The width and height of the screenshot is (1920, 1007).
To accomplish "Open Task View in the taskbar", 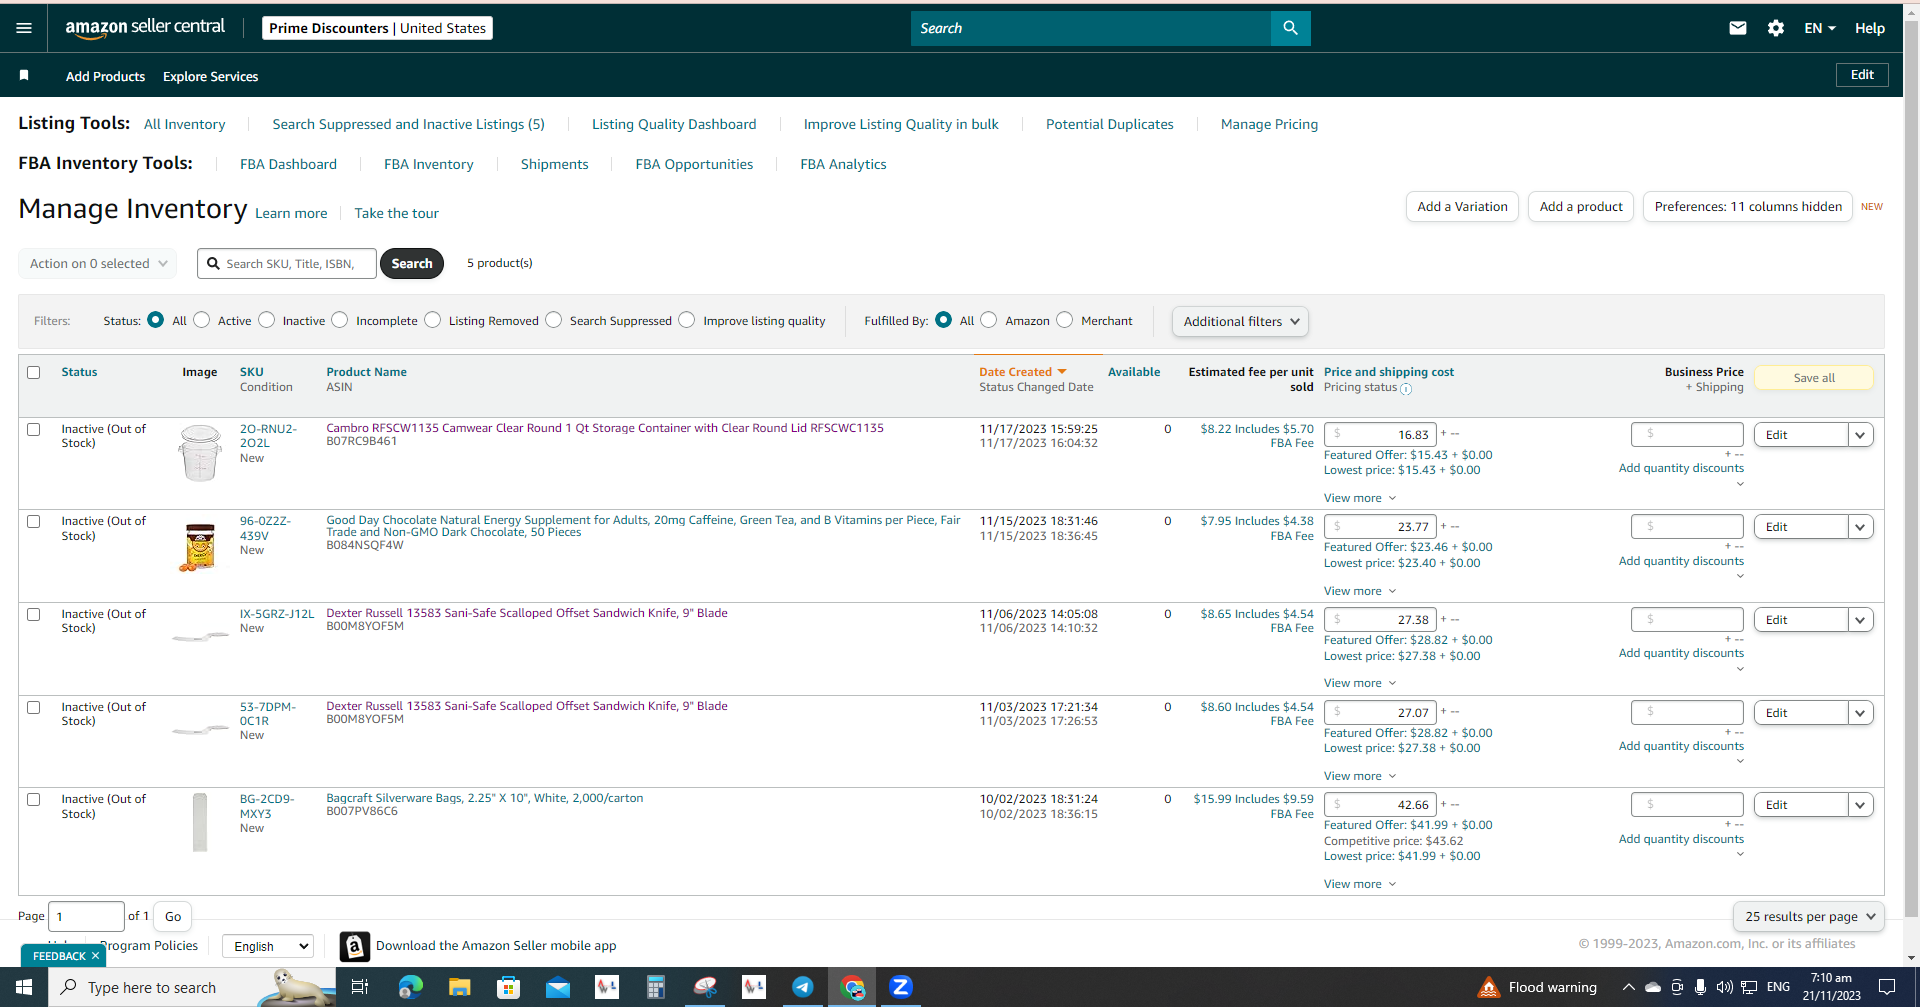I will [360, 987].
